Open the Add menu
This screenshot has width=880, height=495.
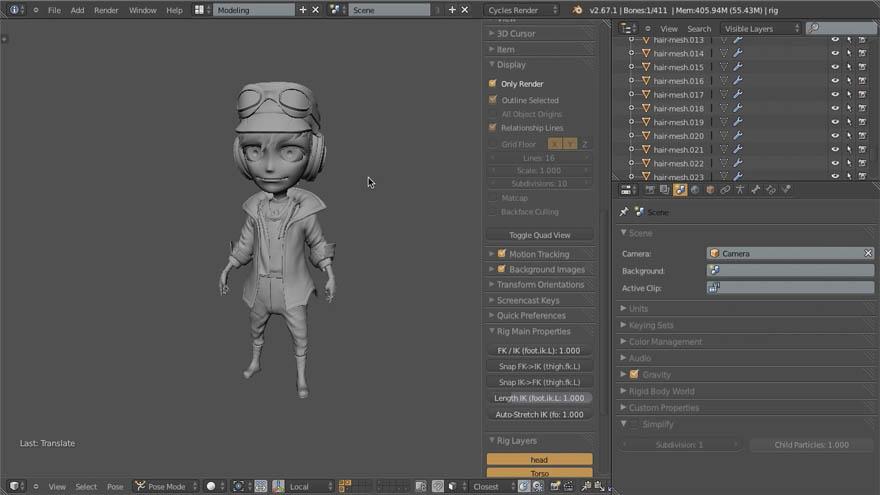click(77, 10)
